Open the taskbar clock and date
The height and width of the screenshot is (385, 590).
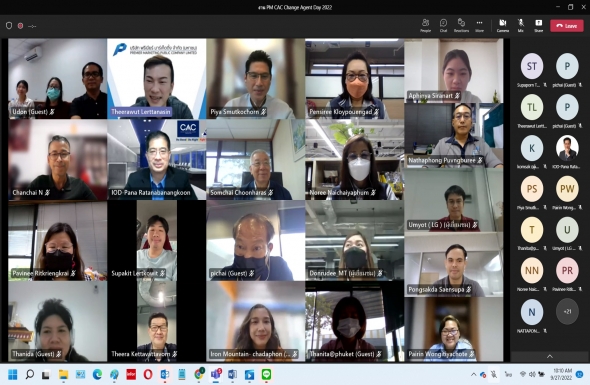563,374
